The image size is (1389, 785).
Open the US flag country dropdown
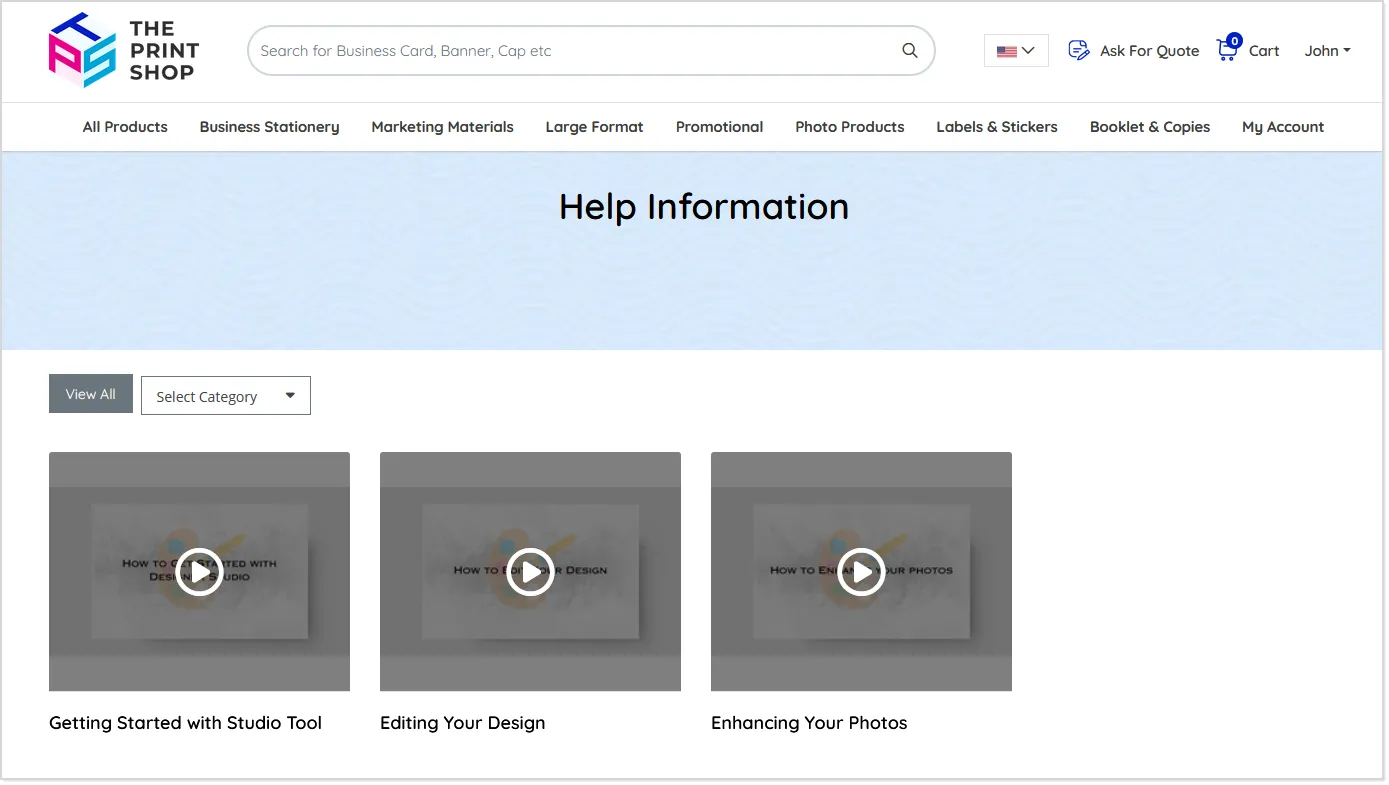pyautogui.click(x=1016, y=51)
